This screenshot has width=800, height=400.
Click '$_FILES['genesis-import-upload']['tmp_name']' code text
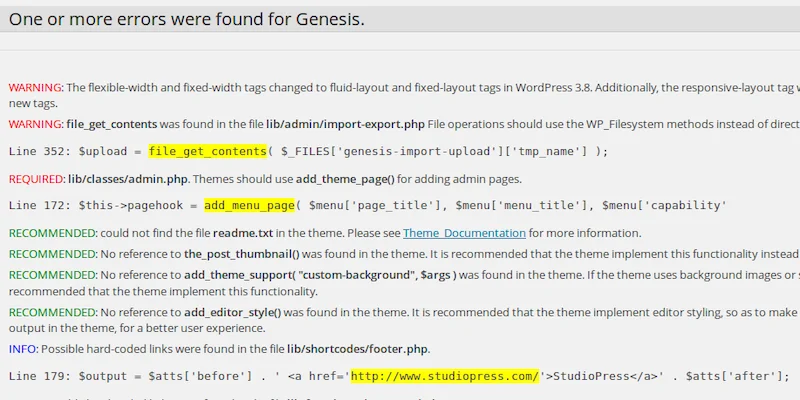(434, 152)
